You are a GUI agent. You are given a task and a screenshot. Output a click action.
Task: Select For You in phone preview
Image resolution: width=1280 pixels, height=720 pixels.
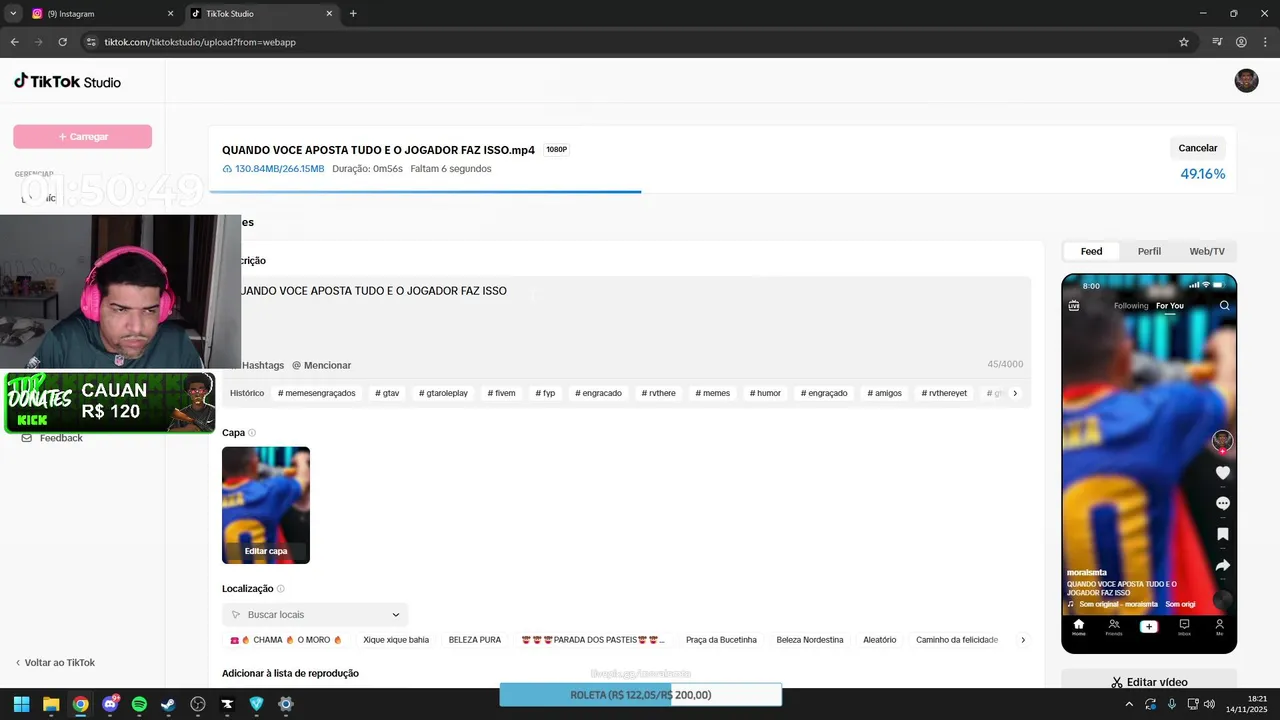click(x=1170, y=306)
